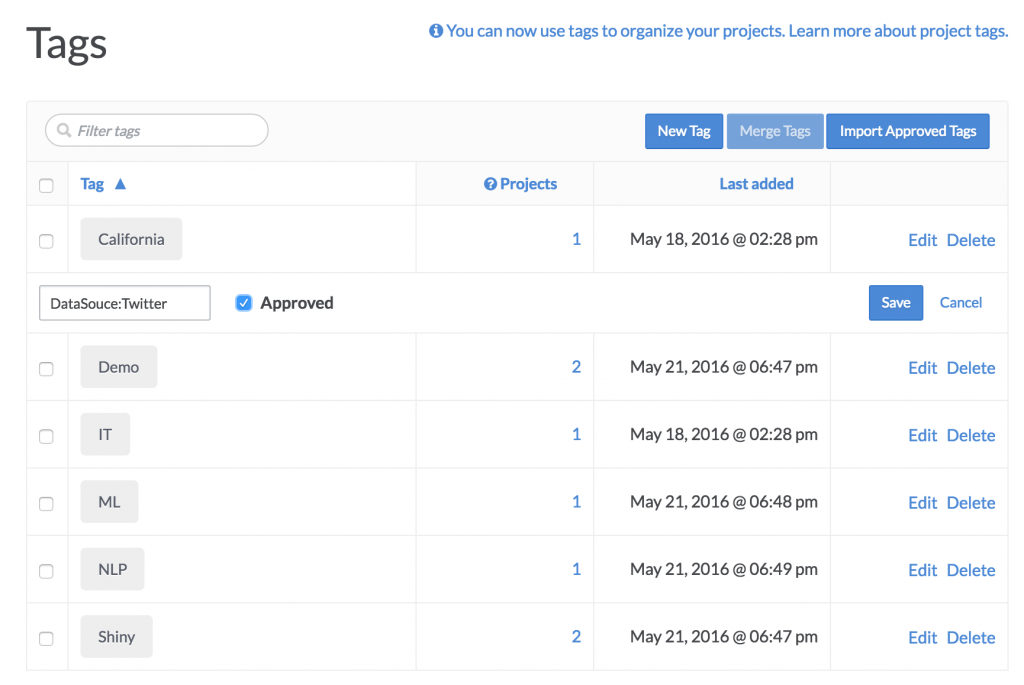
Task: Sort the table by Last added column
Action: [756, 184]
